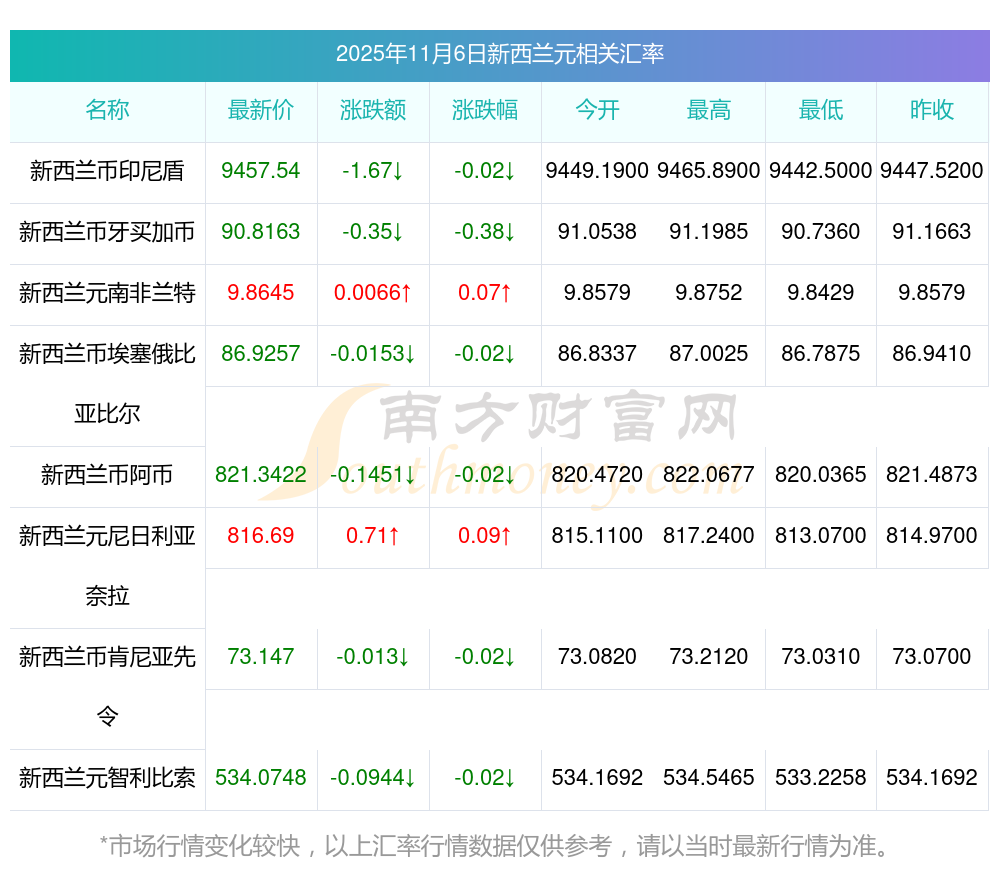Select the 最新价 column header
Viewport: 1000px width, 877px height.
pyautogui.click(x=261, y=110)
